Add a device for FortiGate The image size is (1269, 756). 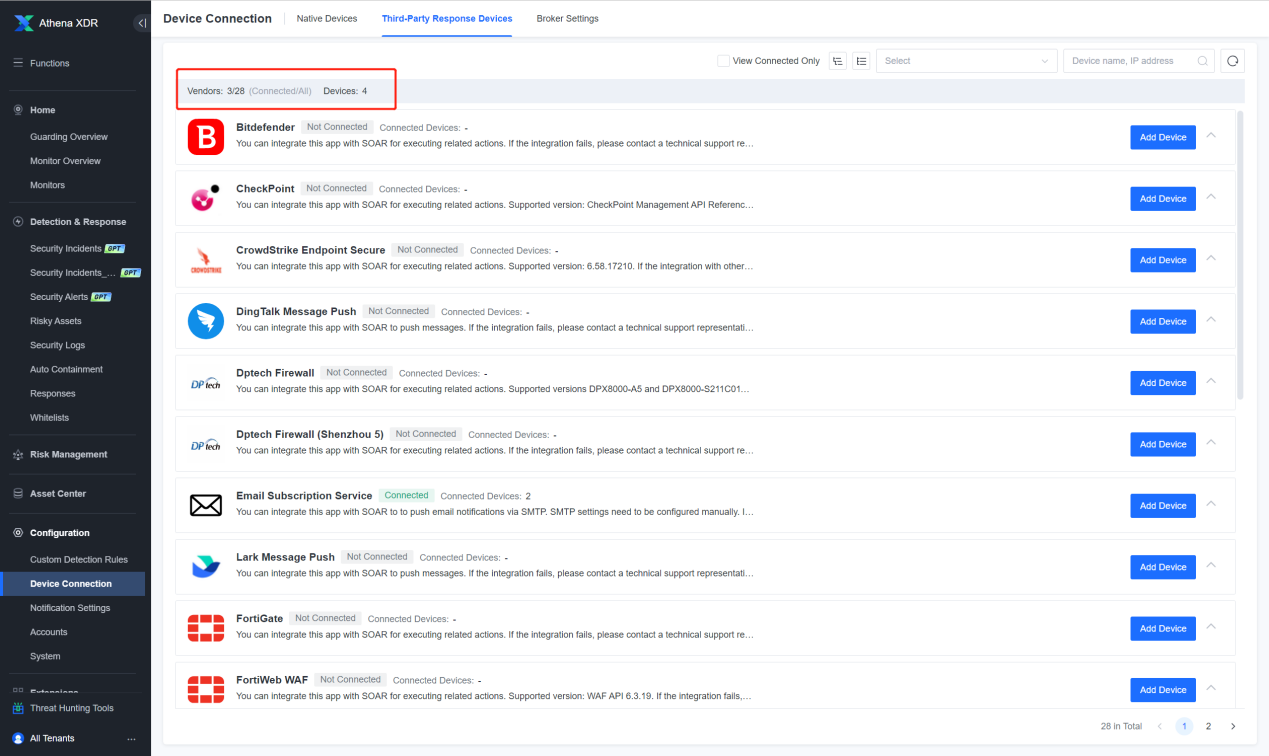tap(1163, 629)
